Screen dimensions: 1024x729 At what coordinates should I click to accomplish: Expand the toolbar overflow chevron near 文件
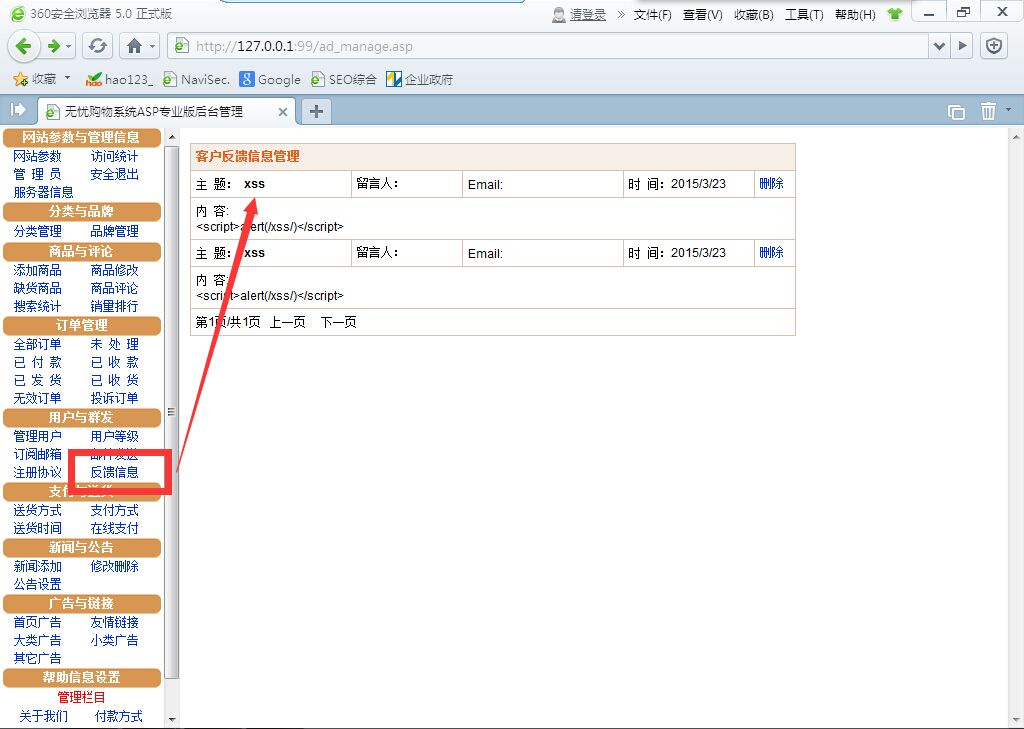(x=620, y=14)
